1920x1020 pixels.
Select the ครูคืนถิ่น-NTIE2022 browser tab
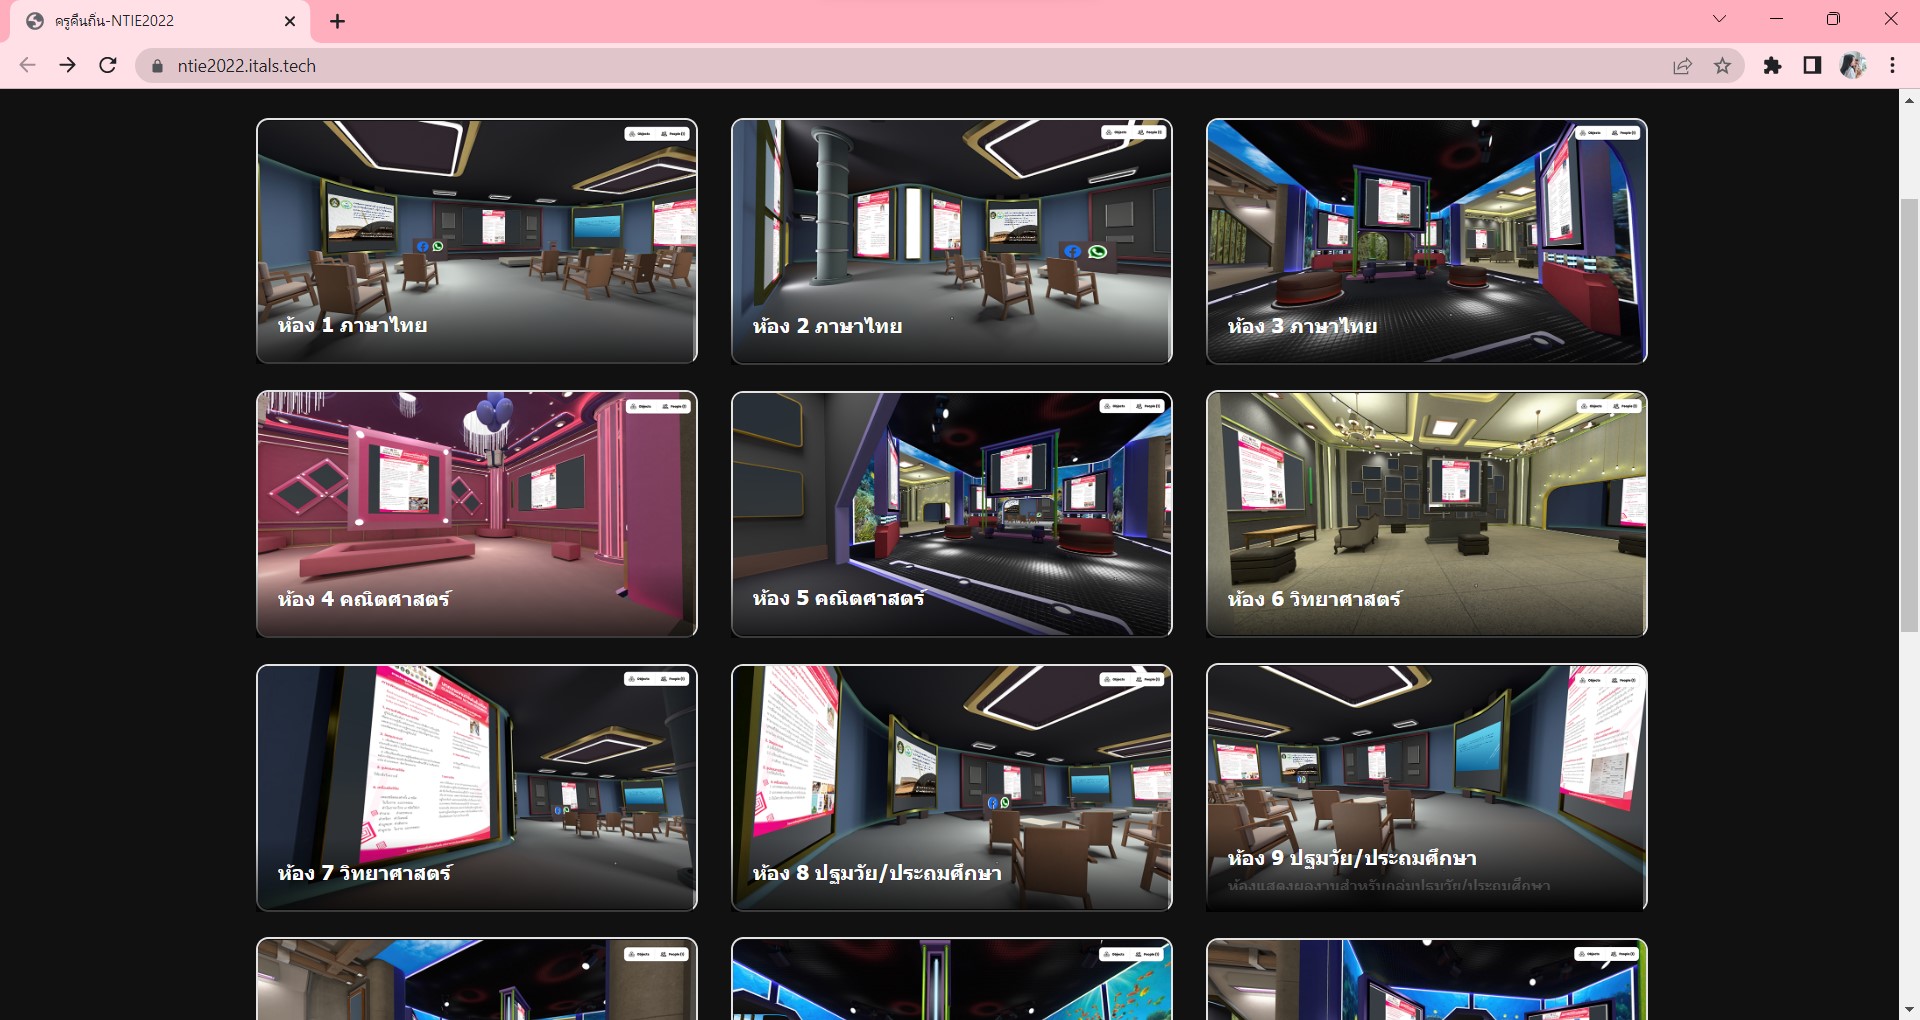click(x=150, y=21)
